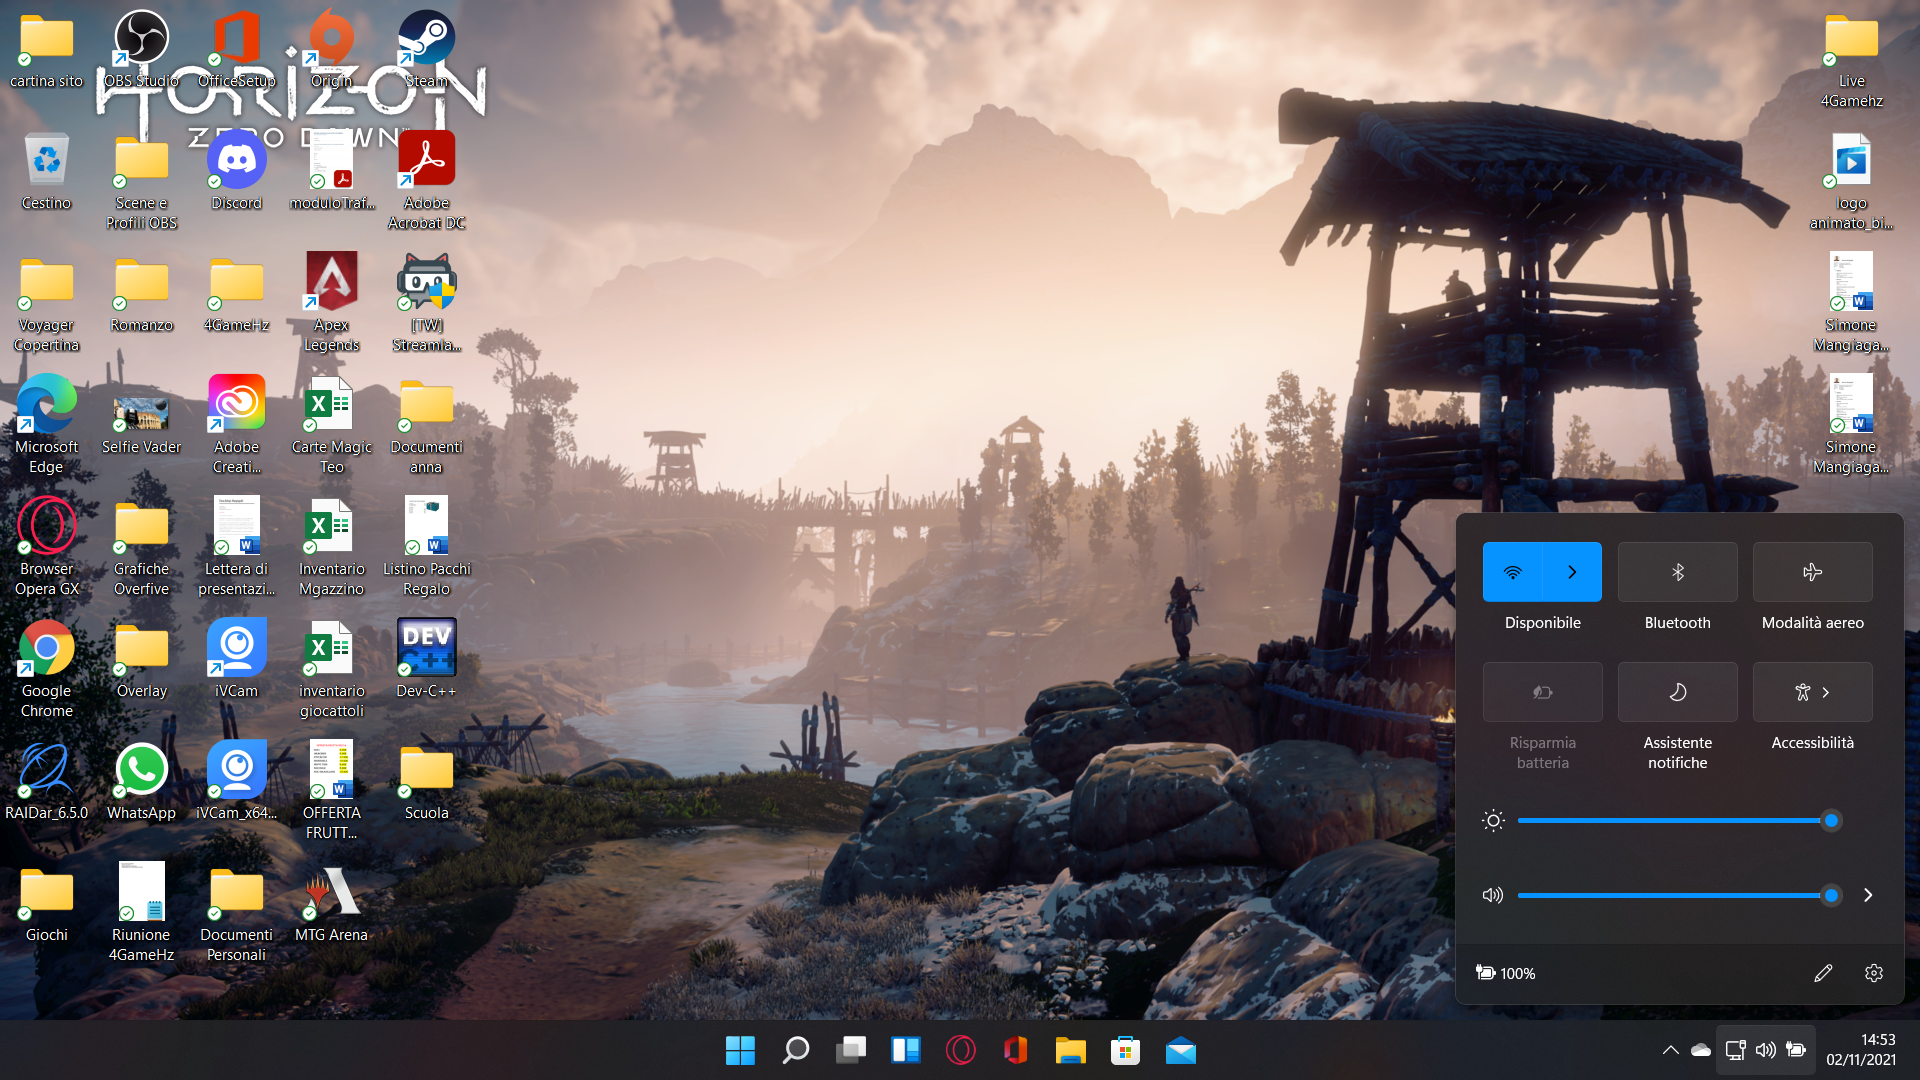Image resolution: width=1920 pixels, height=1080 pixels.
Task: Open the Grafiche Overfive folder
Action: (x=141, y=548)
